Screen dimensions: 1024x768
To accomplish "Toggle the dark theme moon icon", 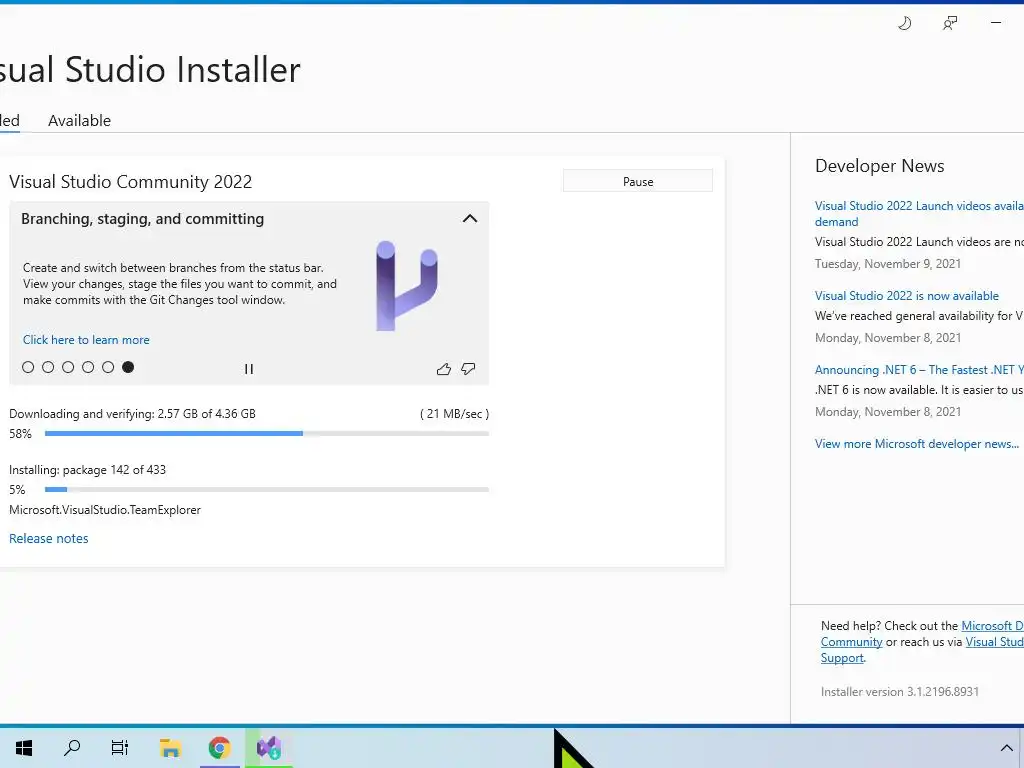I will coord(904,24).
